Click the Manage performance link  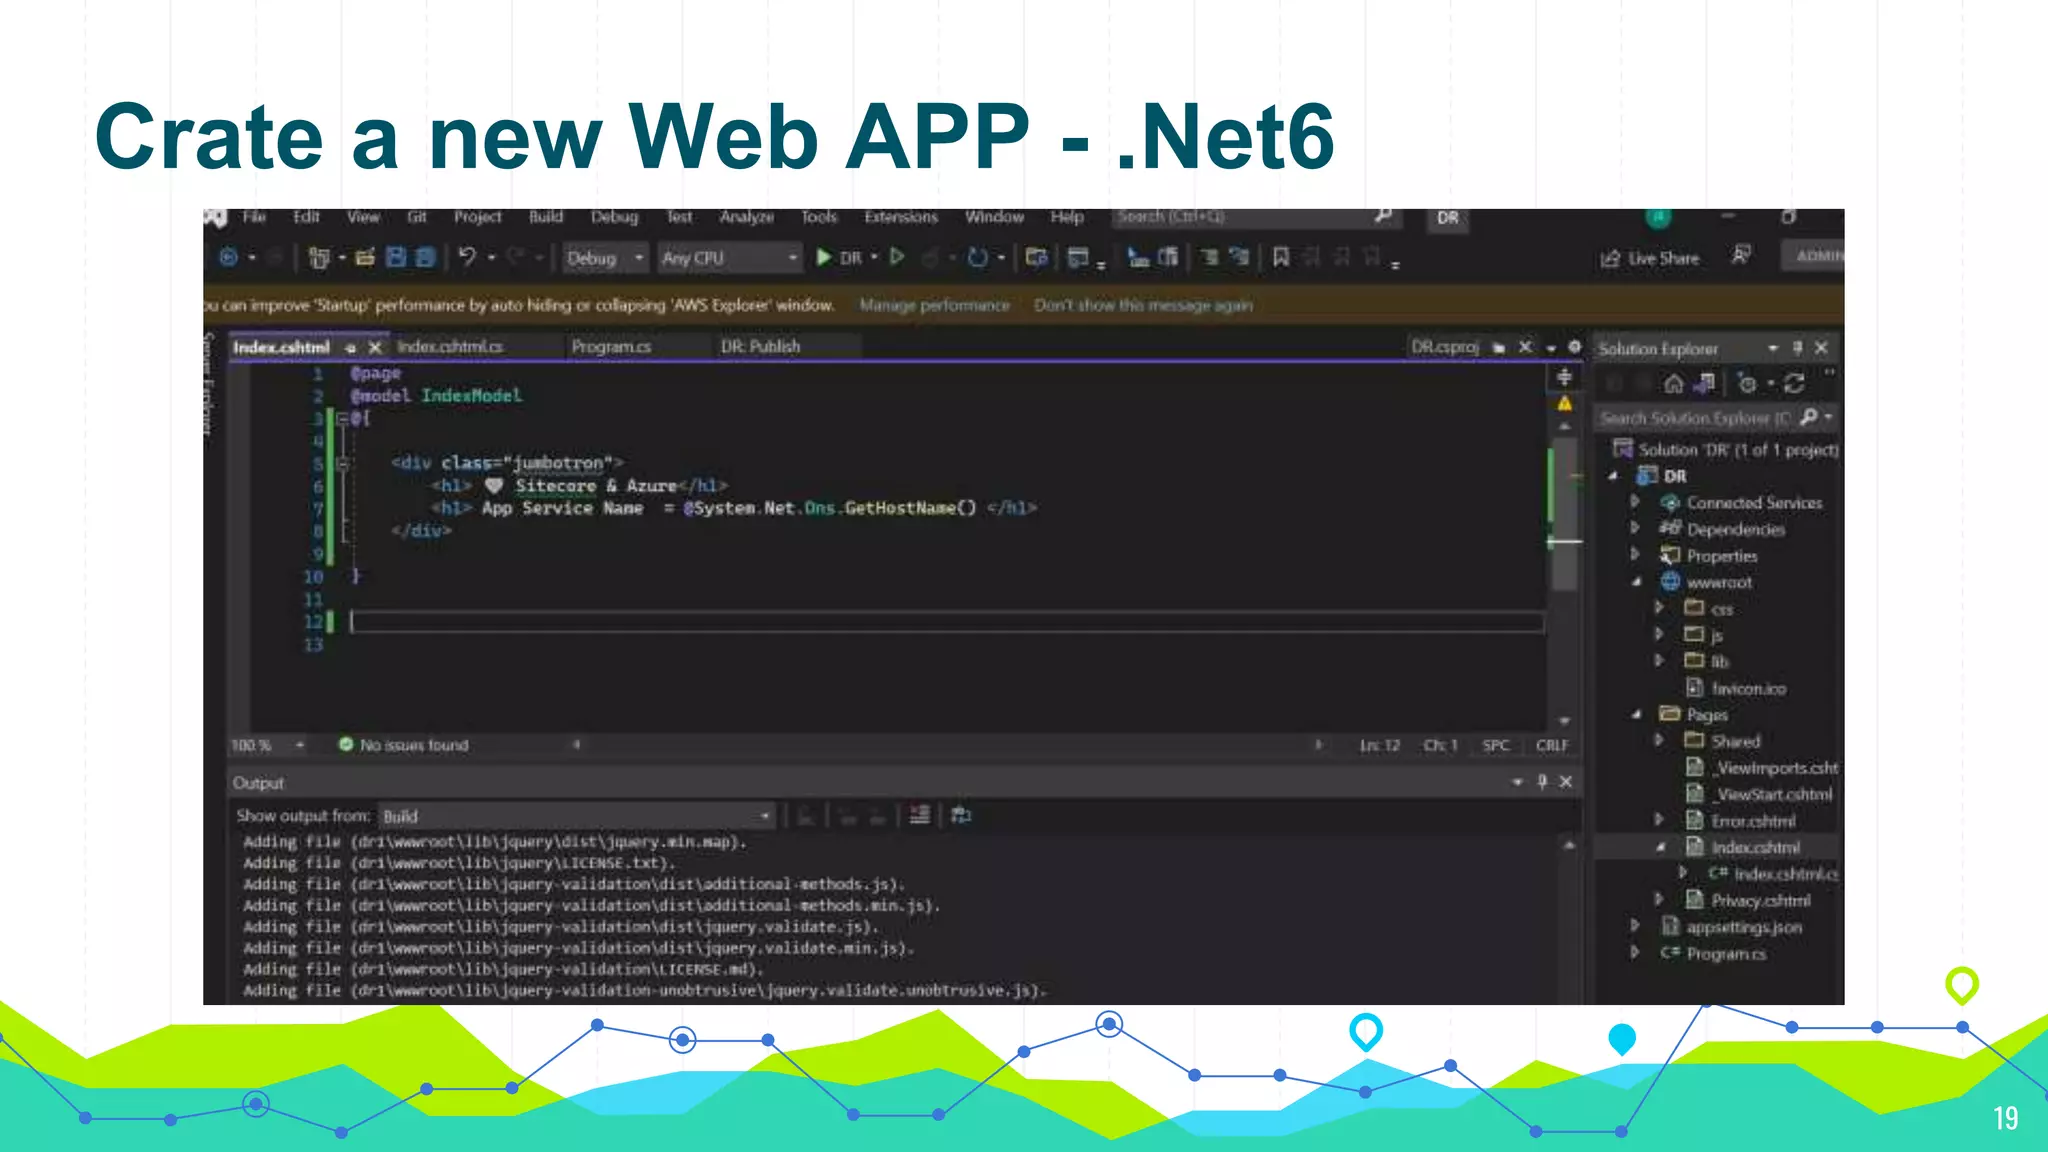click(934, 305)
